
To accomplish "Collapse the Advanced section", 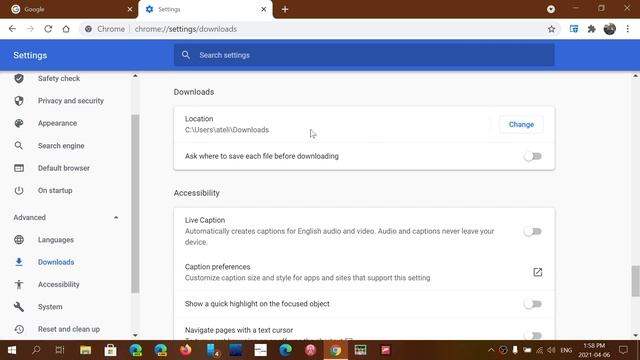I will click(116, 218).
